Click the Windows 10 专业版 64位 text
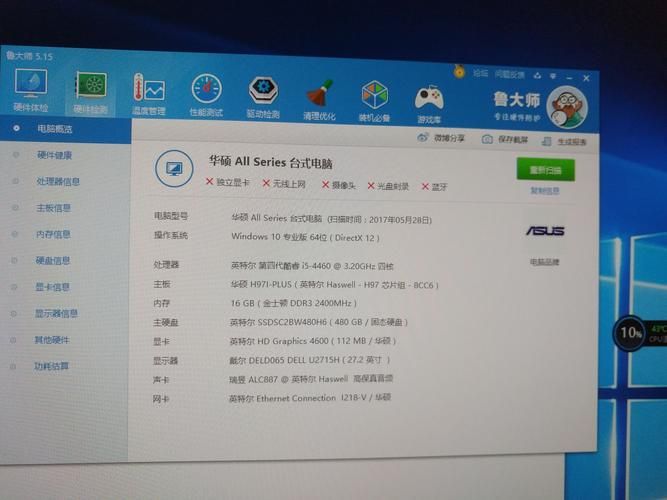The image size is (667, 500). (279, 237)
